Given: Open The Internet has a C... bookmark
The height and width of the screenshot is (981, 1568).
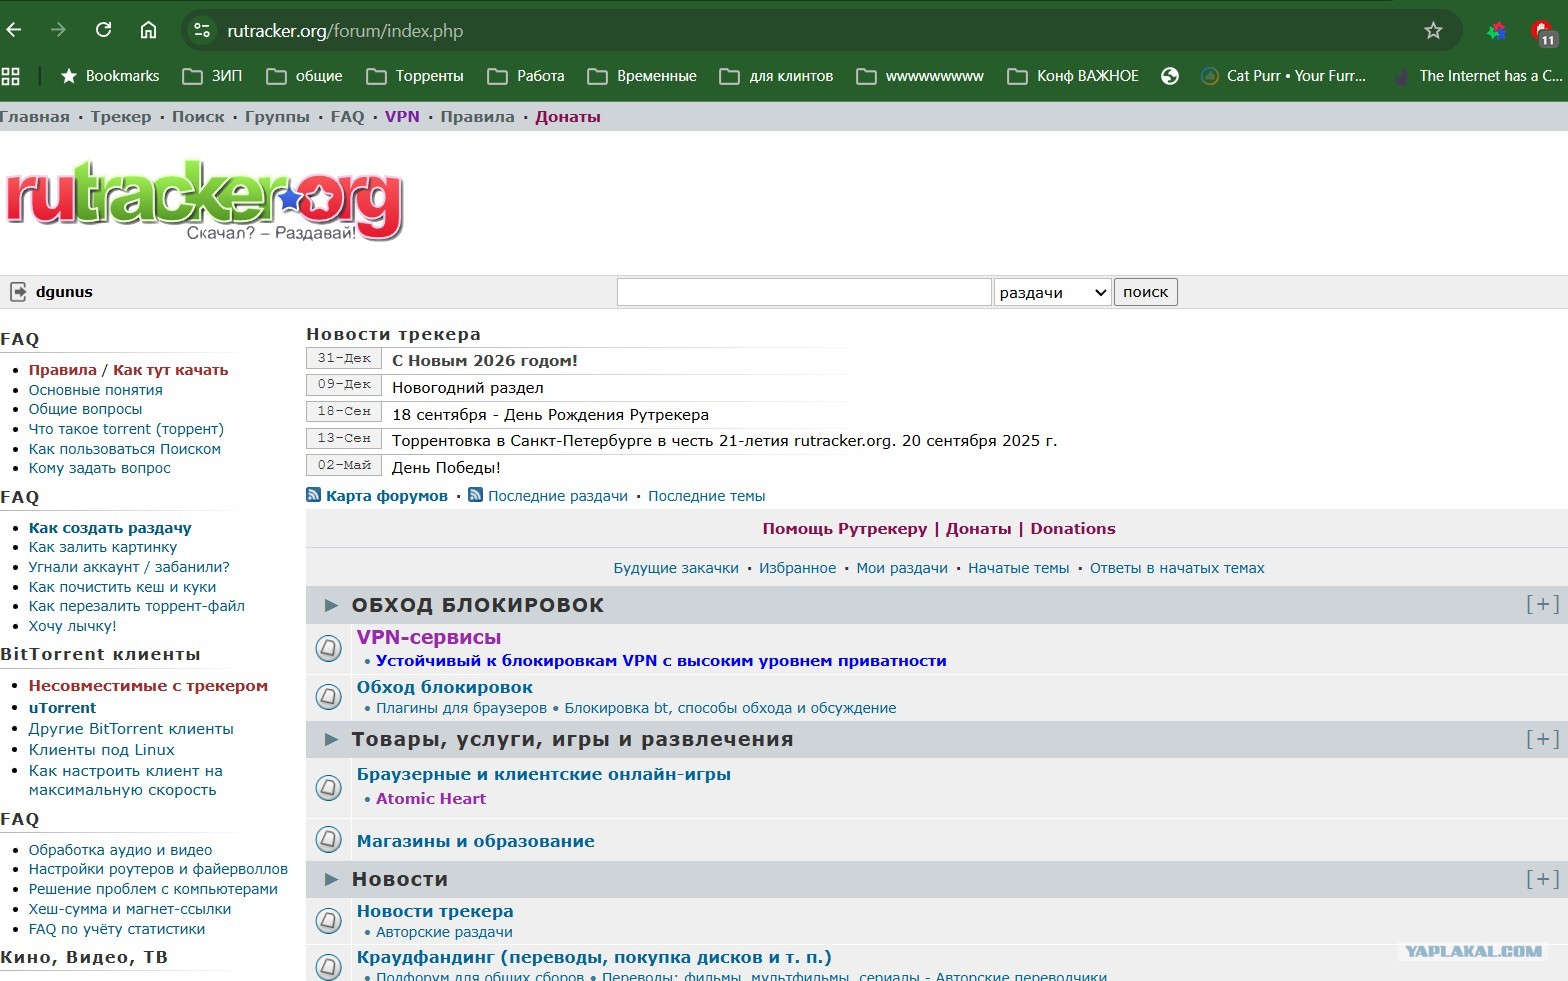Looking at the screenshot, I should (1478, 76).
